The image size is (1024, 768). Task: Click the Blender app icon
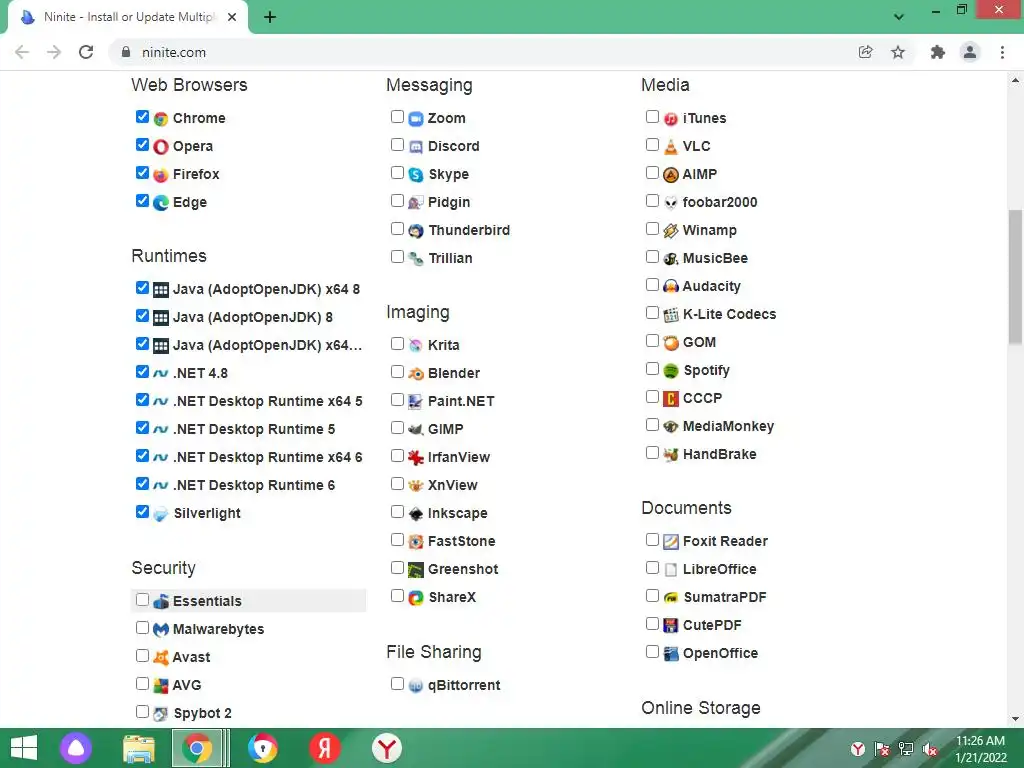416,374
